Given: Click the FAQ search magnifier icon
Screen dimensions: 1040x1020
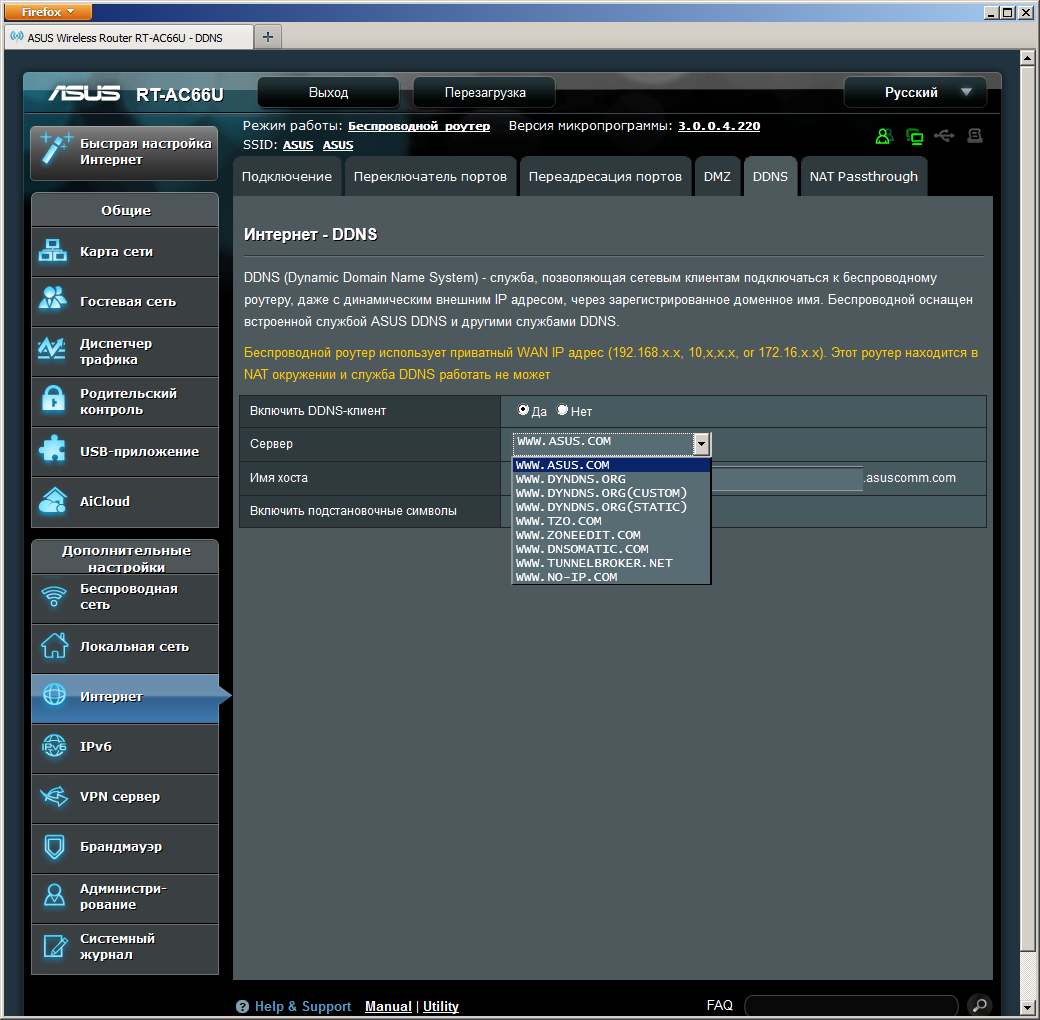Looking at the screenshot, I should coord(980,1005).
